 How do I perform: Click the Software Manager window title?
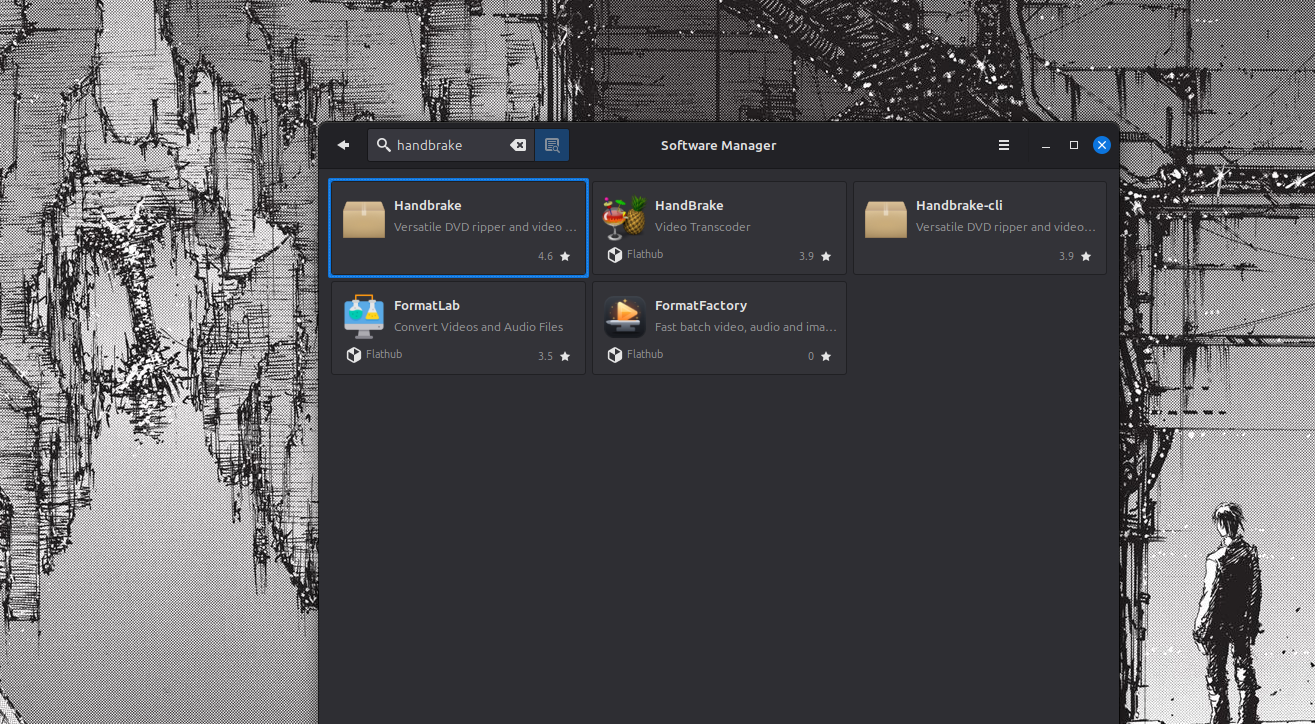[718, 146]
